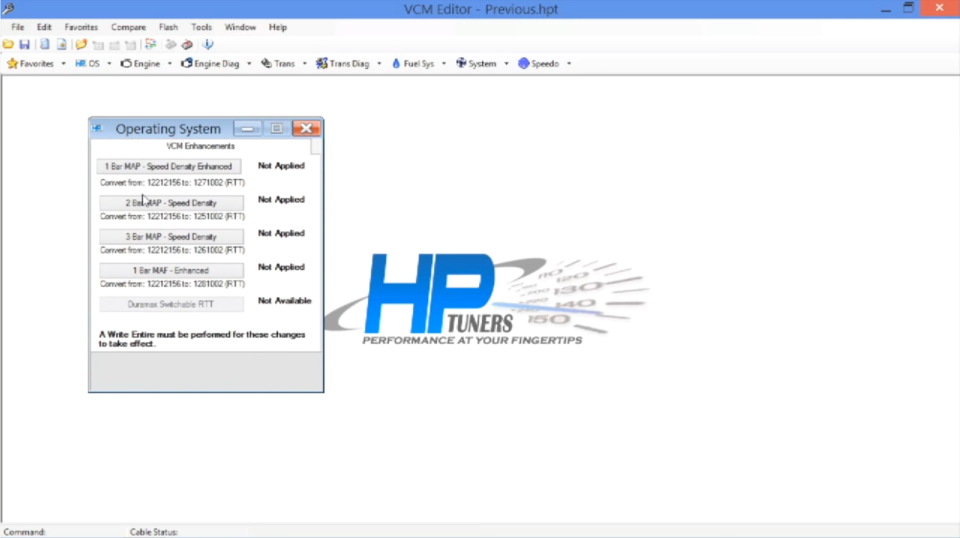Click 'Convert from: 12212156 to: 1281002 (RTT)' text
Image resolution: width=960 pixels, height=538 pixels.
[173, 284]
